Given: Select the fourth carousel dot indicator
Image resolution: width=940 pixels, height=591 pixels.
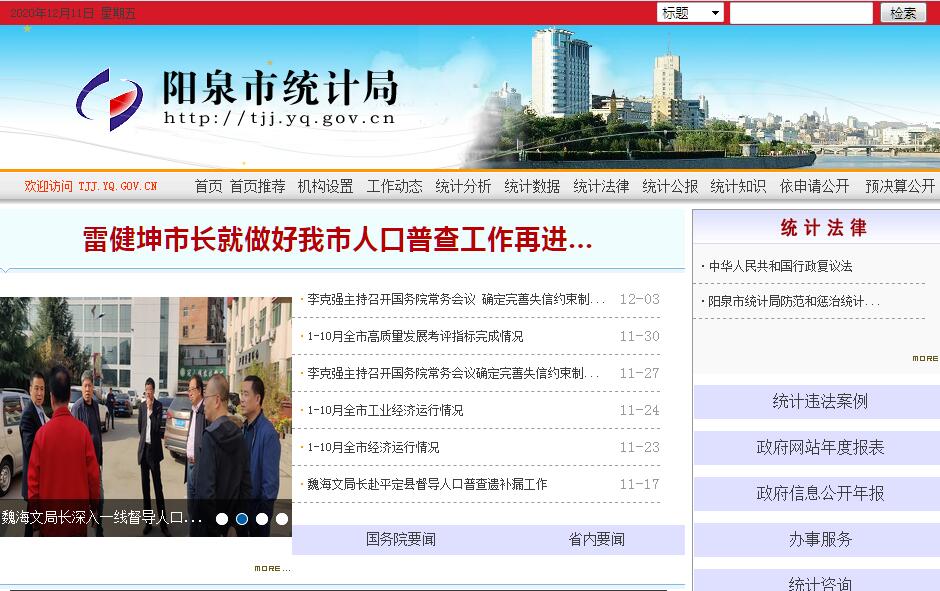Looking at the screenshot, I should coord(282,519).
